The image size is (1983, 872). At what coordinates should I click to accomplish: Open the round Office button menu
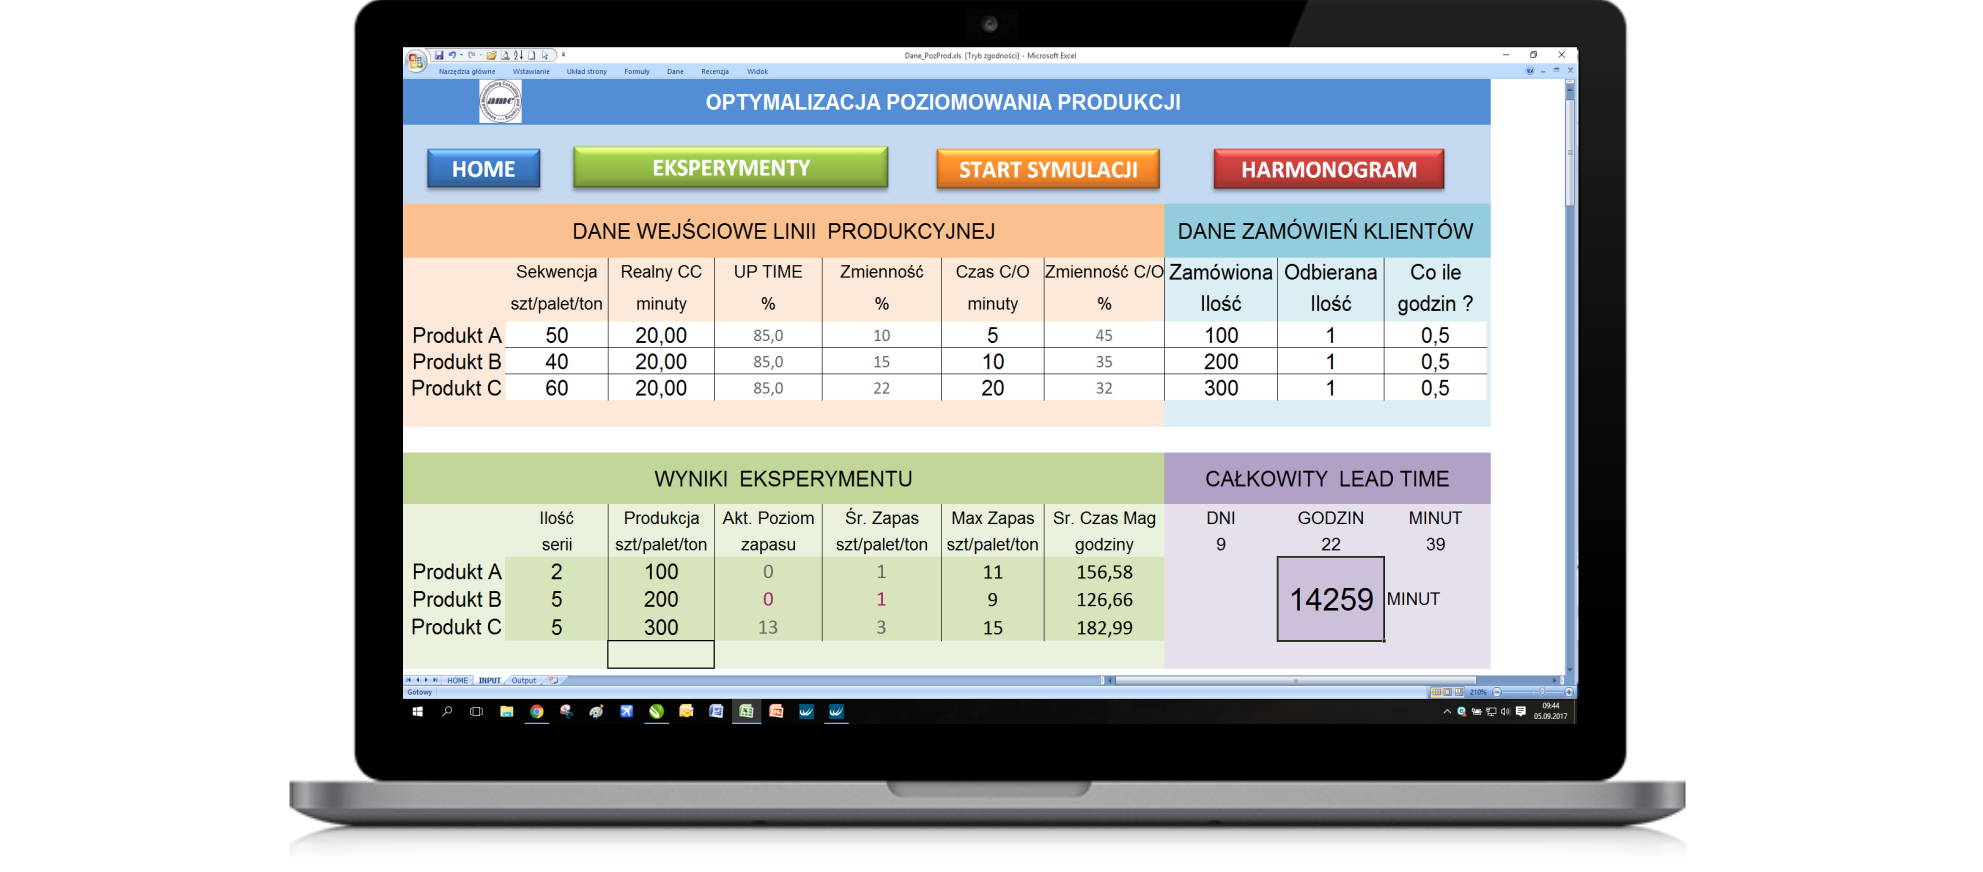coord(416,61)
